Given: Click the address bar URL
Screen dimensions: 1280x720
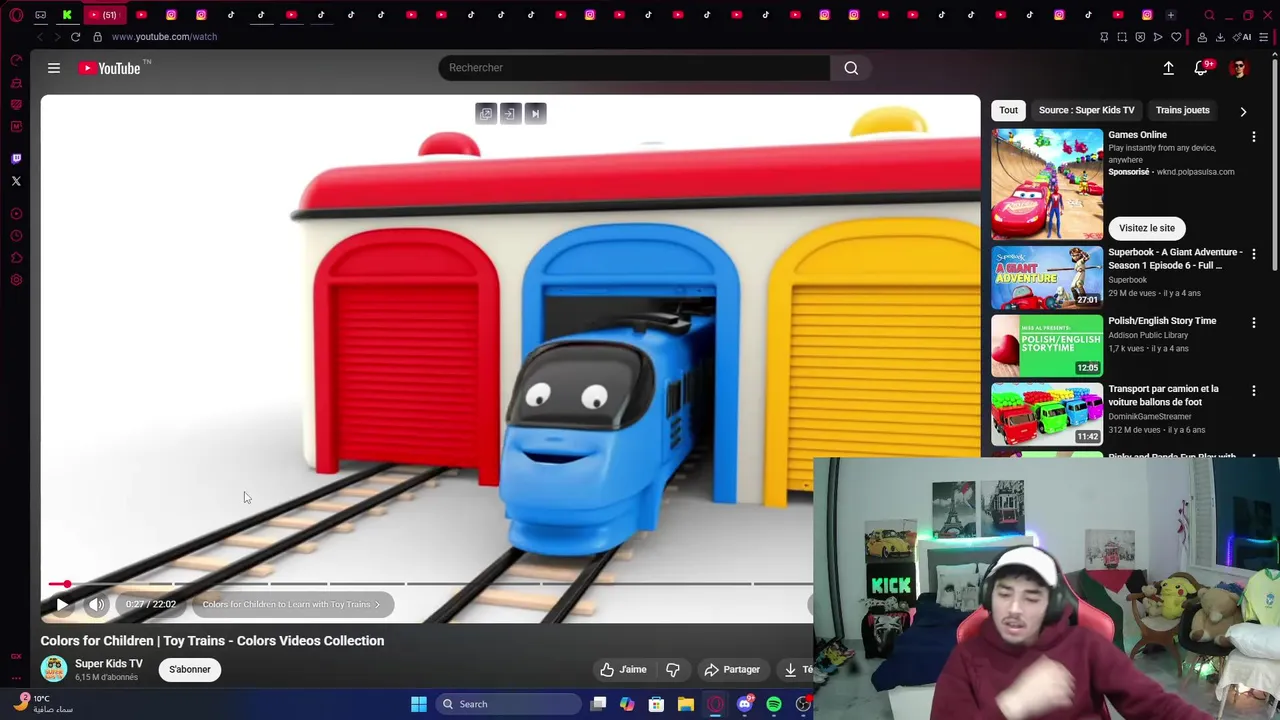Looking at the screenshot, I should (x=164, y=37).
